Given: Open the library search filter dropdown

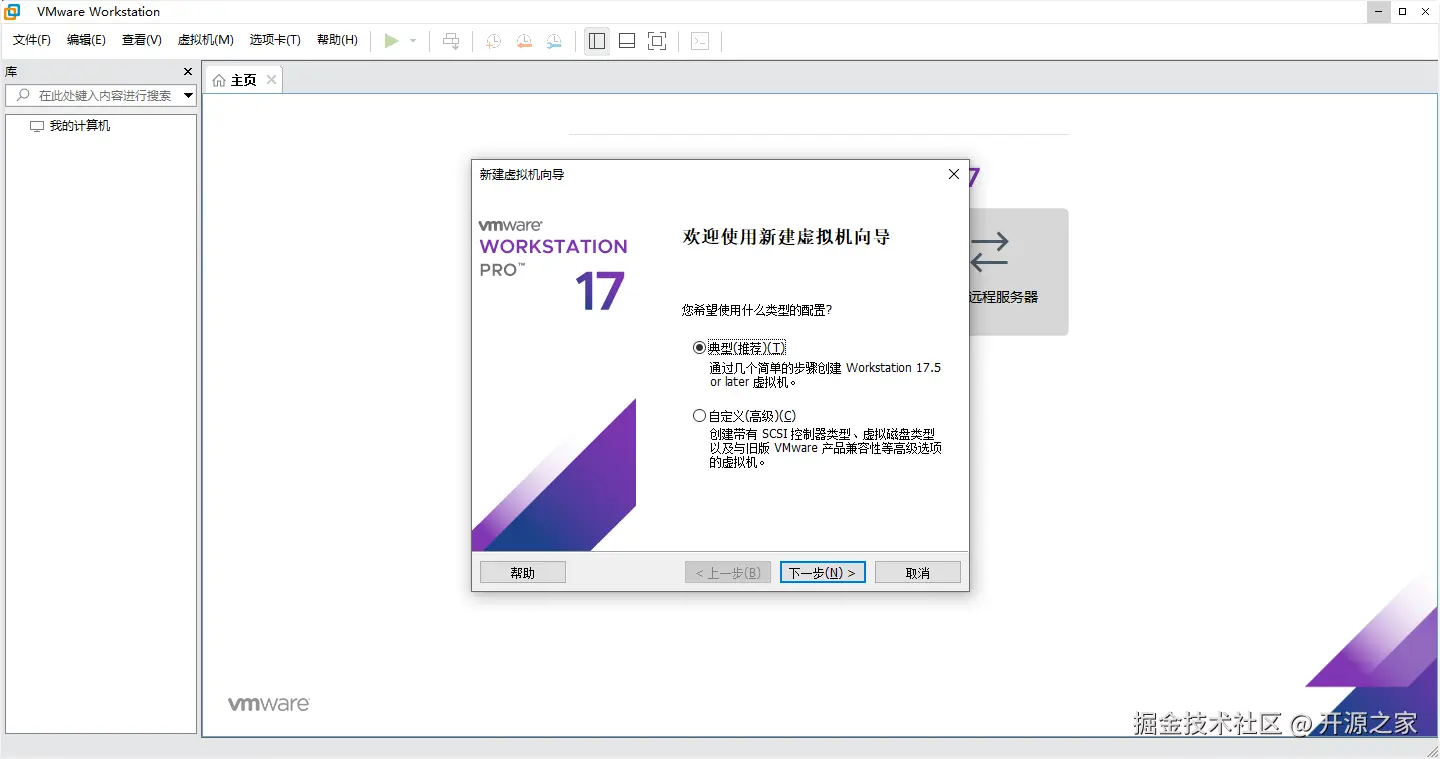Looking at the screenshot, I should 186,95.
